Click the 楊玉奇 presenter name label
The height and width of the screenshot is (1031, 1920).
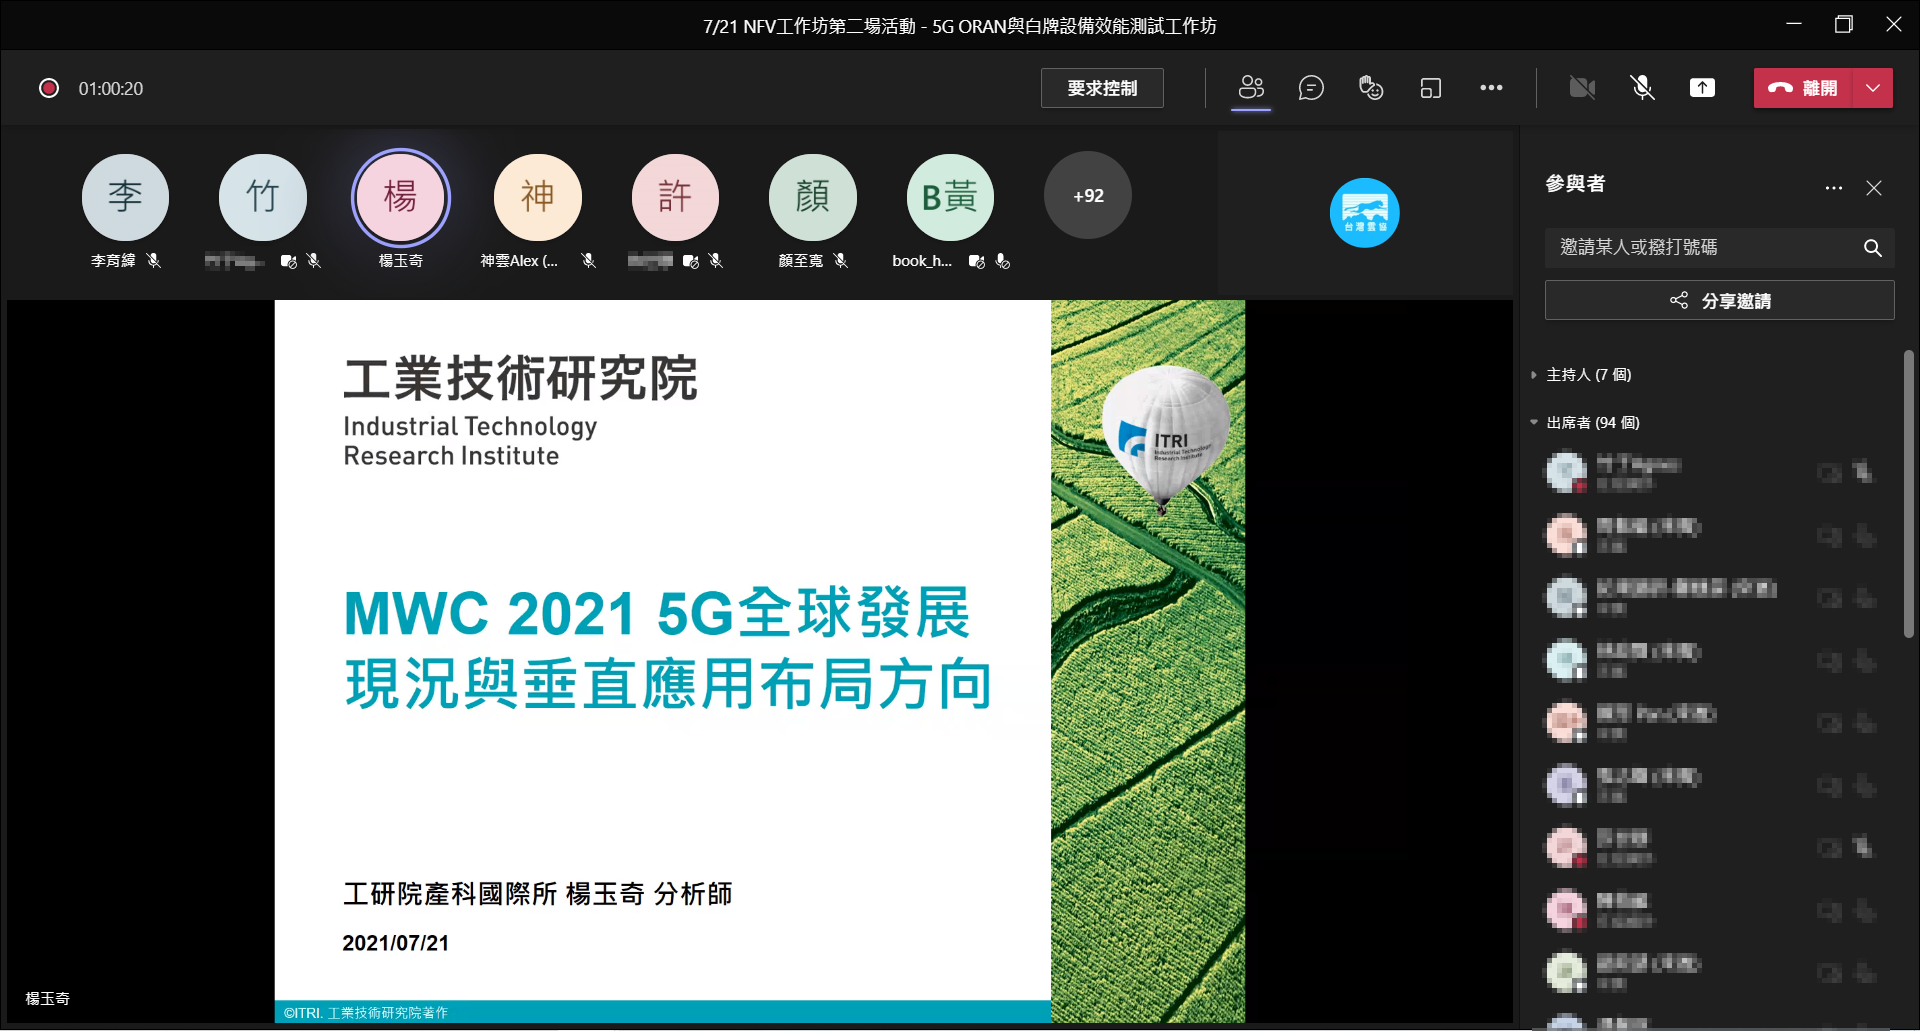click(x=47, y=998)
